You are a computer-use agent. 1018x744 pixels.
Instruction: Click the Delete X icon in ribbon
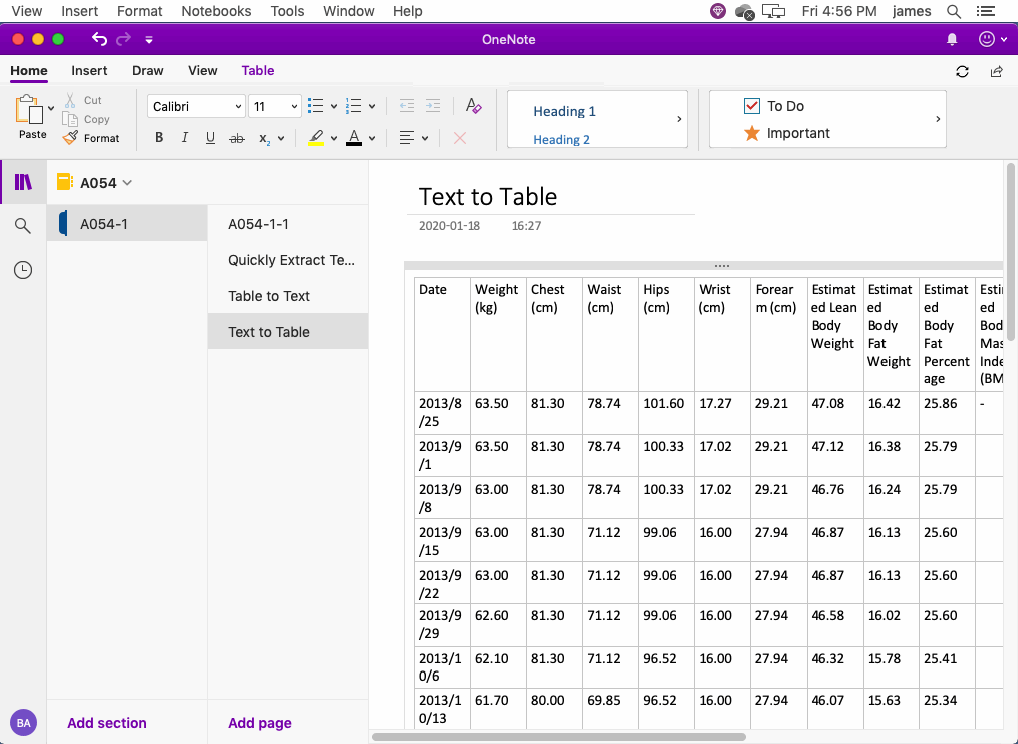tap(460, 138)
